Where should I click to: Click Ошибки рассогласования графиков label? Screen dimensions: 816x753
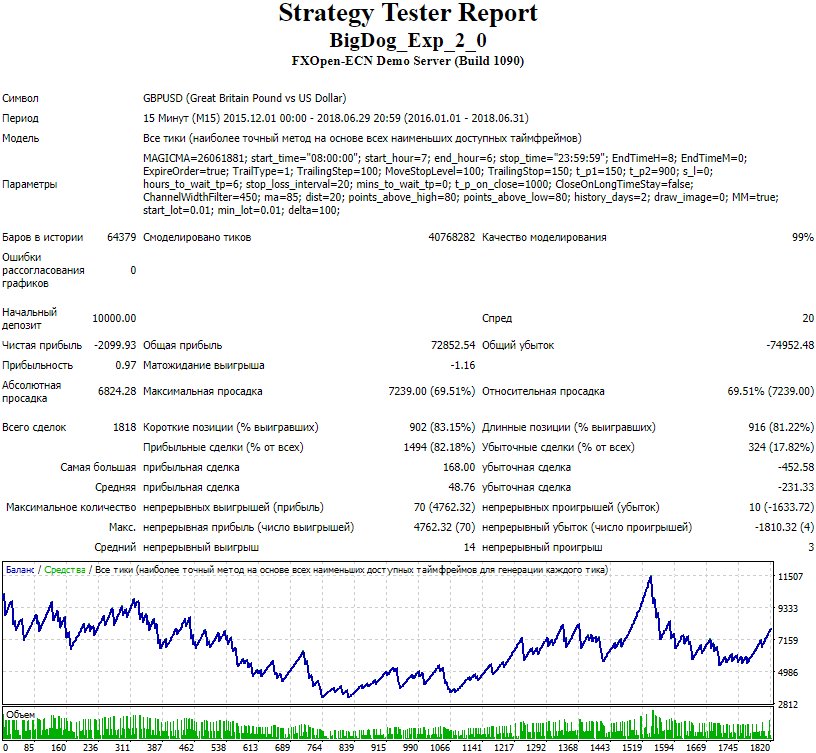coord(43,270)
